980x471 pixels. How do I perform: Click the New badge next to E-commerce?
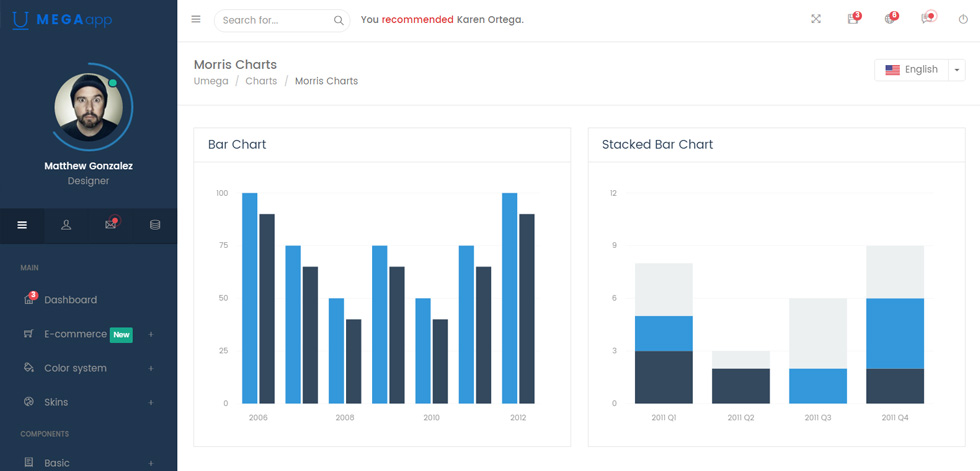tap(121, 335)
